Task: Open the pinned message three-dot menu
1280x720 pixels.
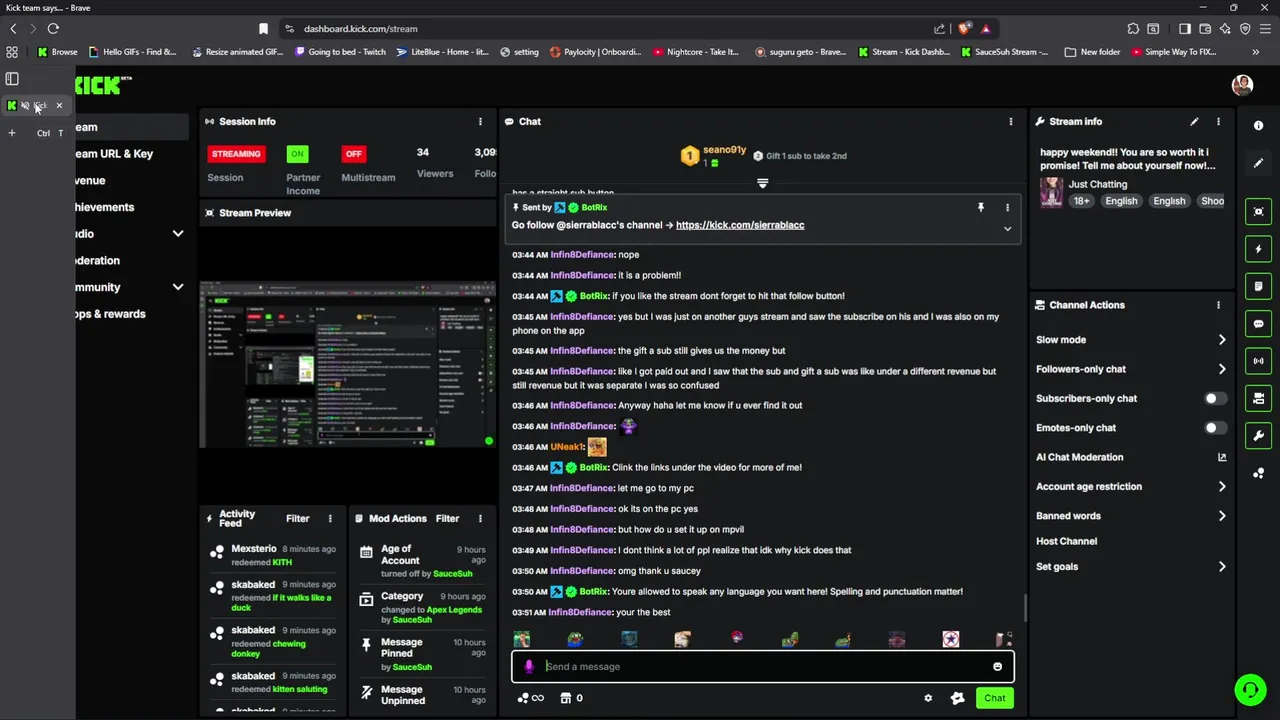Action: click(1007, 207)
